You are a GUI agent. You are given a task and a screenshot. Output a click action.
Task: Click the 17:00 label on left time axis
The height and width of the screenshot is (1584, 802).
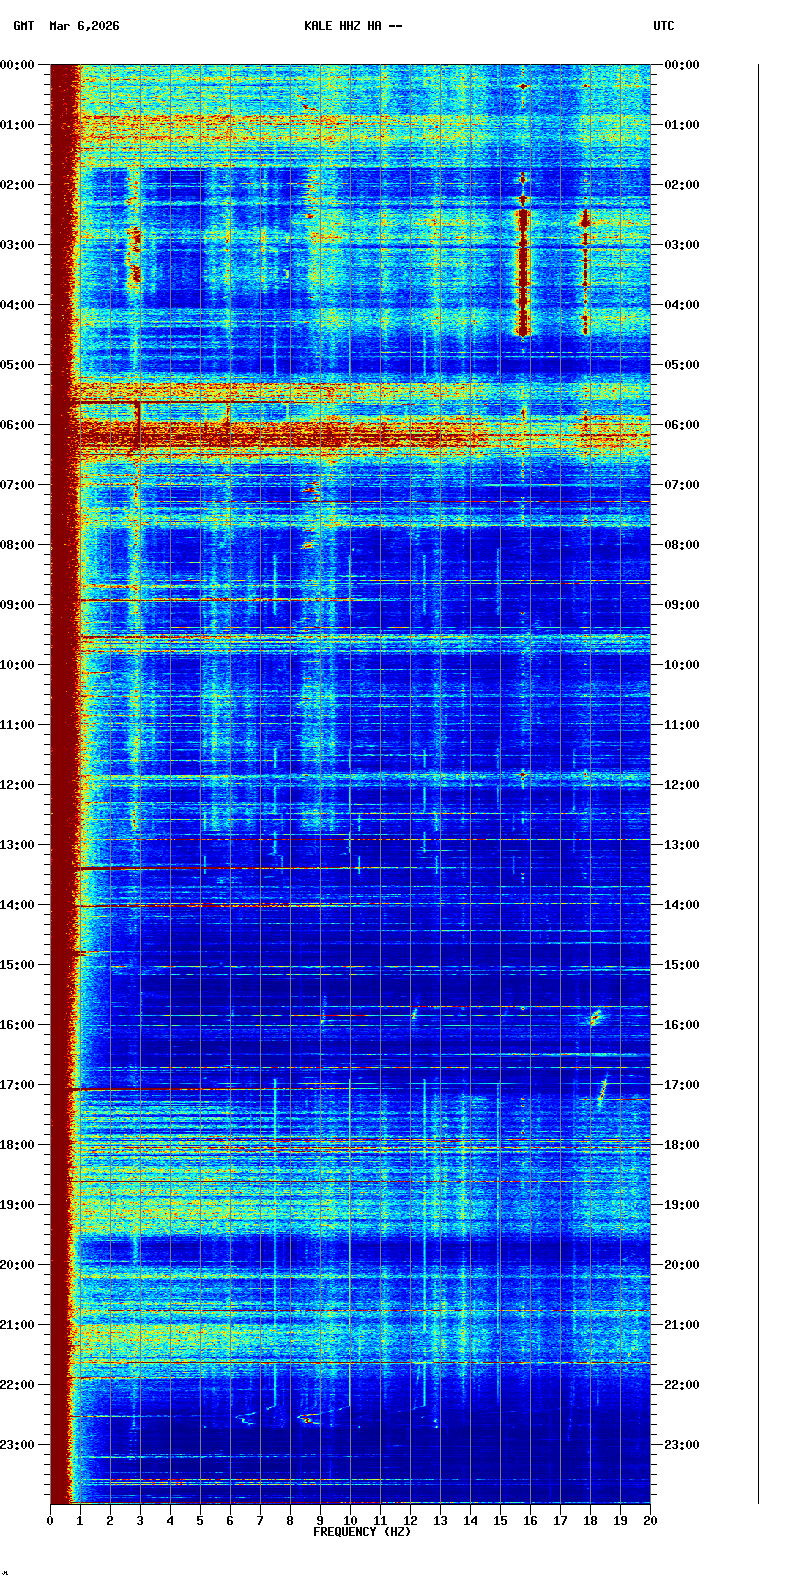(x=18, y=1085)
